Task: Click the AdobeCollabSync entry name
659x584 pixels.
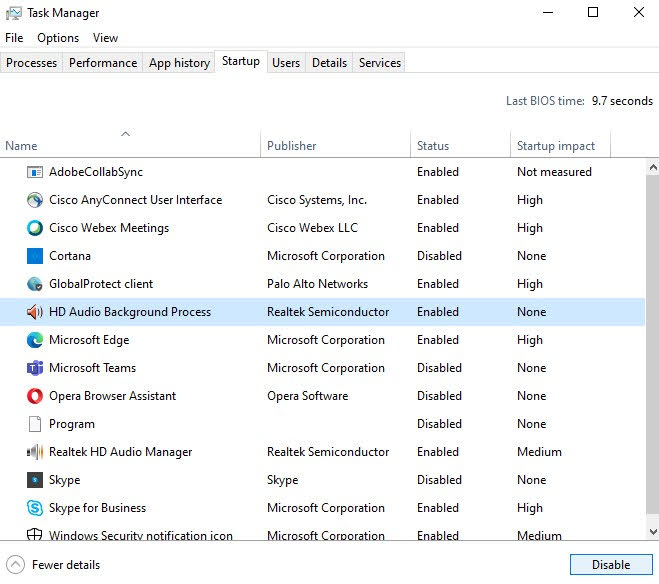Action: pos(96,172)
